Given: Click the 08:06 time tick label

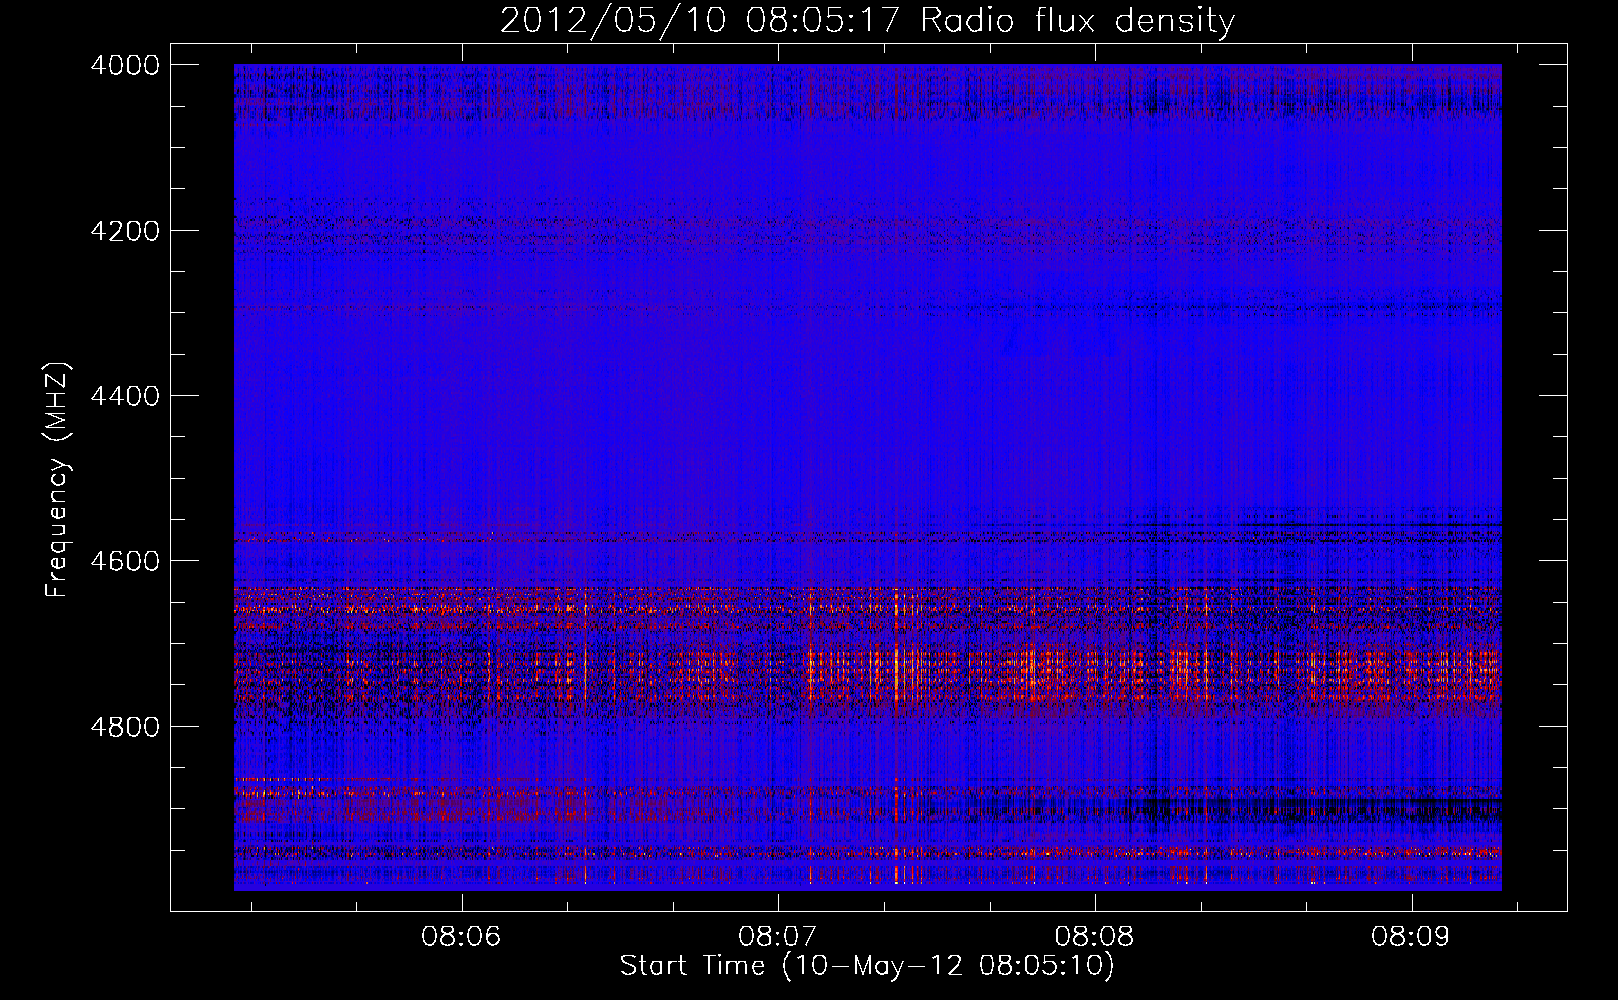Looking at the screenshot, I should click(x=461, y=937).
